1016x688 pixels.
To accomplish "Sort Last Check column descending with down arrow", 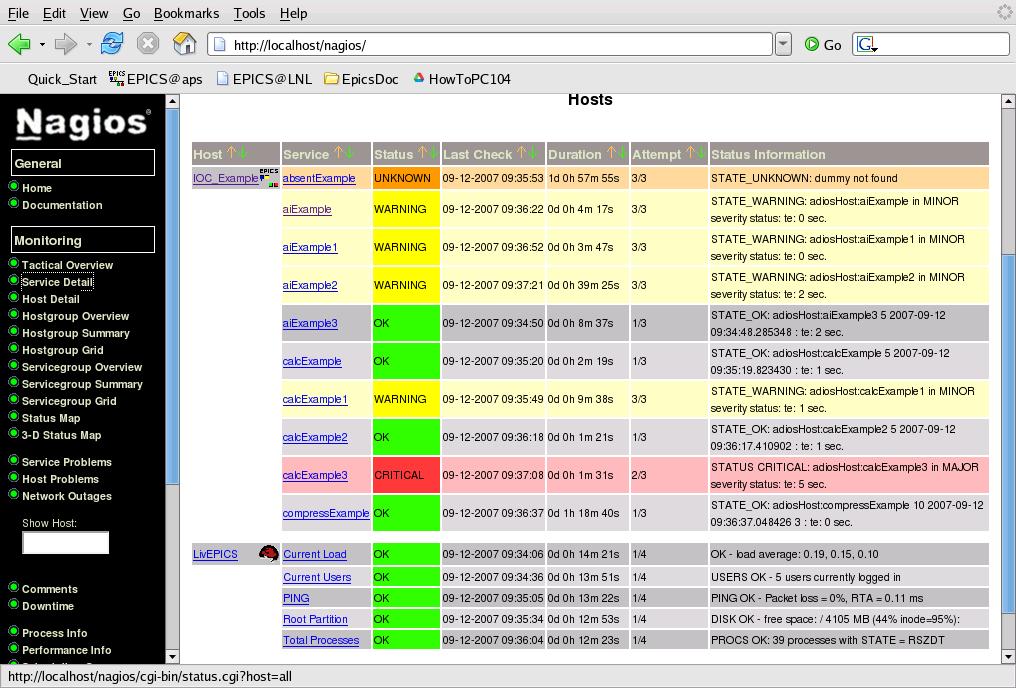I will point(533,153).
